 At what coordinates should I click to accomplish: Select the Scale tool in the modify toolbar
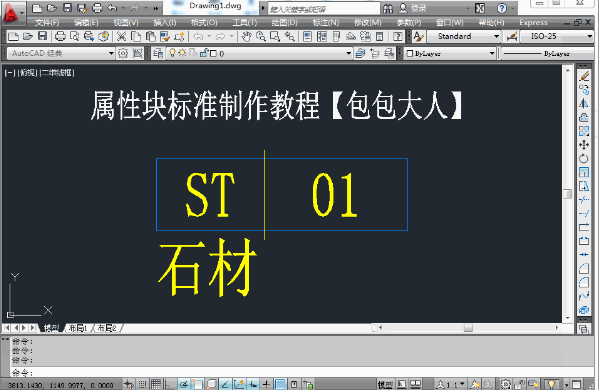584,172
